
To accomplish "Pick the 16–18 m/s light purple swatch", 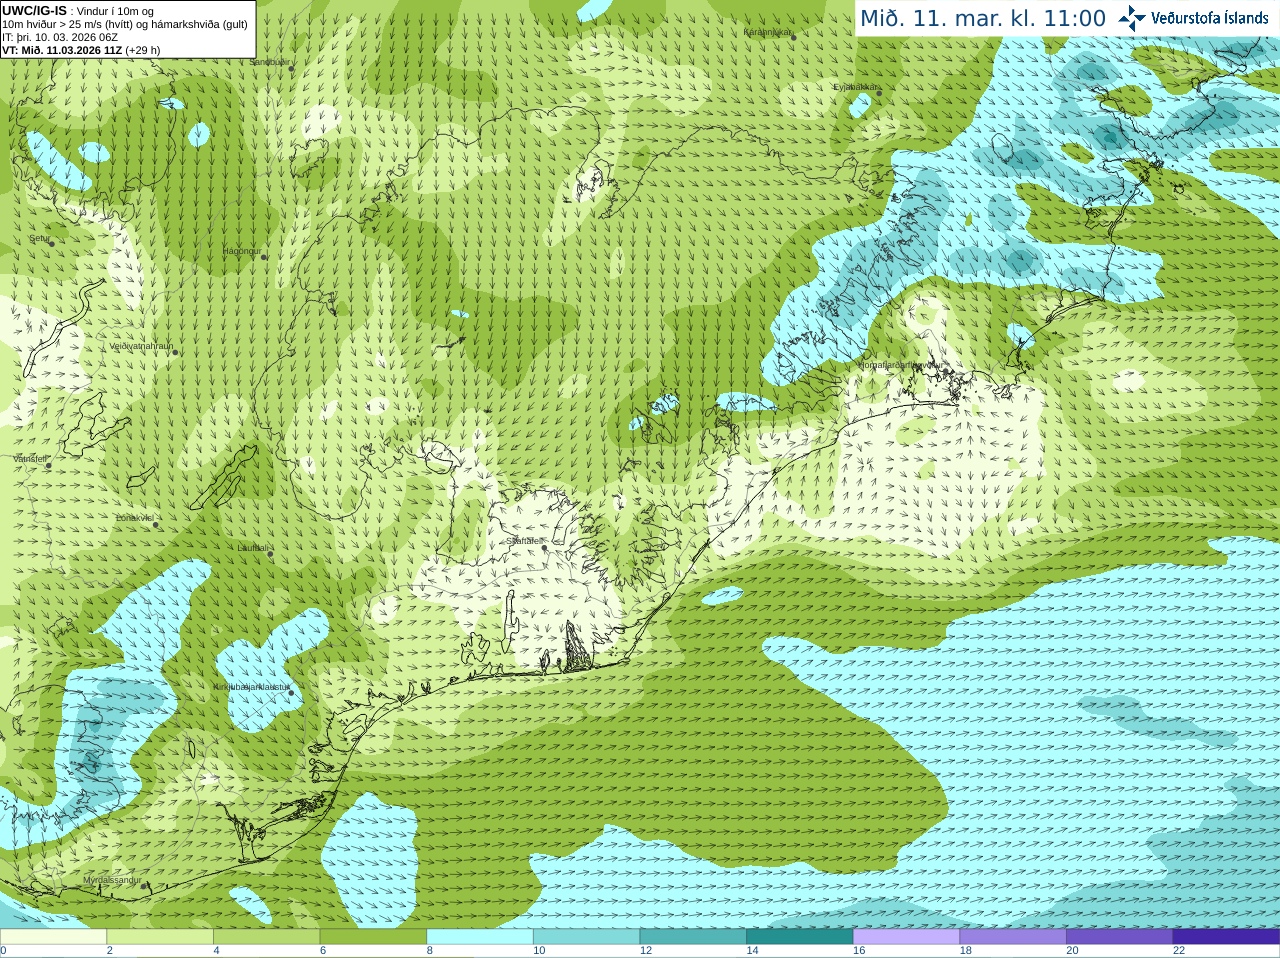I will point(906,937).
